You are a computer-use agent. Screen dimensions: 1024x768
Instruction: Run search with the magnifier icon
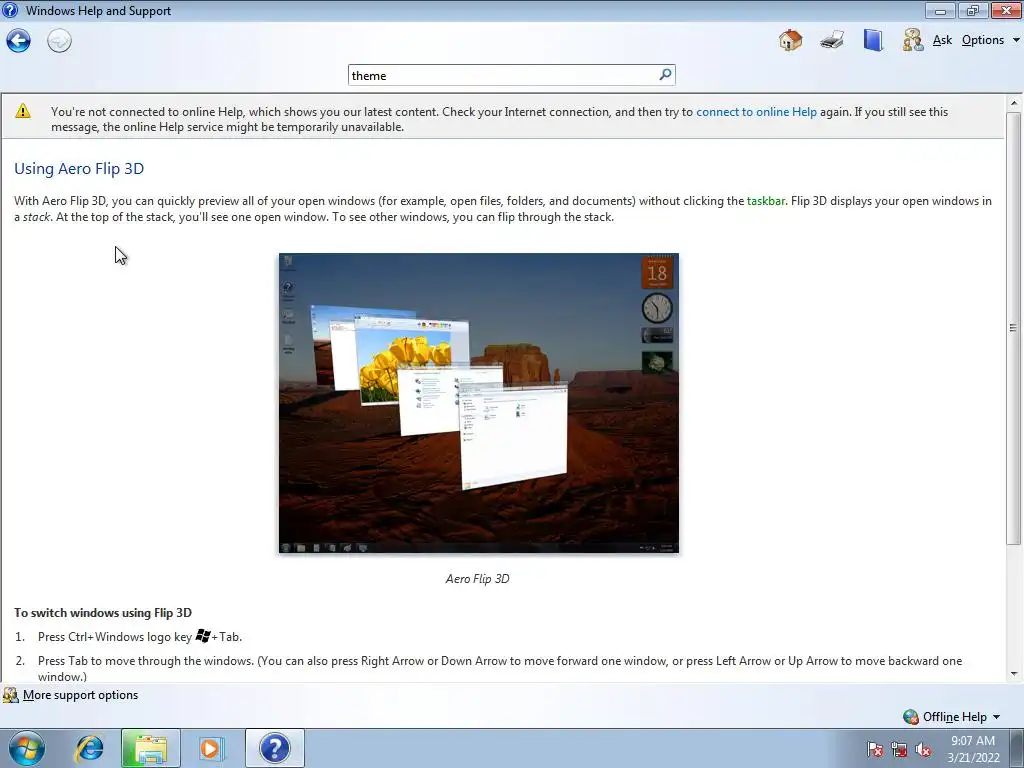coord(665,75)
